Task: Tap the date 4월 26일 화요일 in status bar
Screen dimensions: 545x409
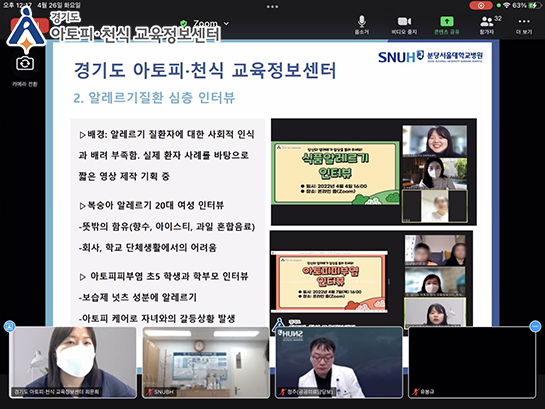Action: point(59,5)
